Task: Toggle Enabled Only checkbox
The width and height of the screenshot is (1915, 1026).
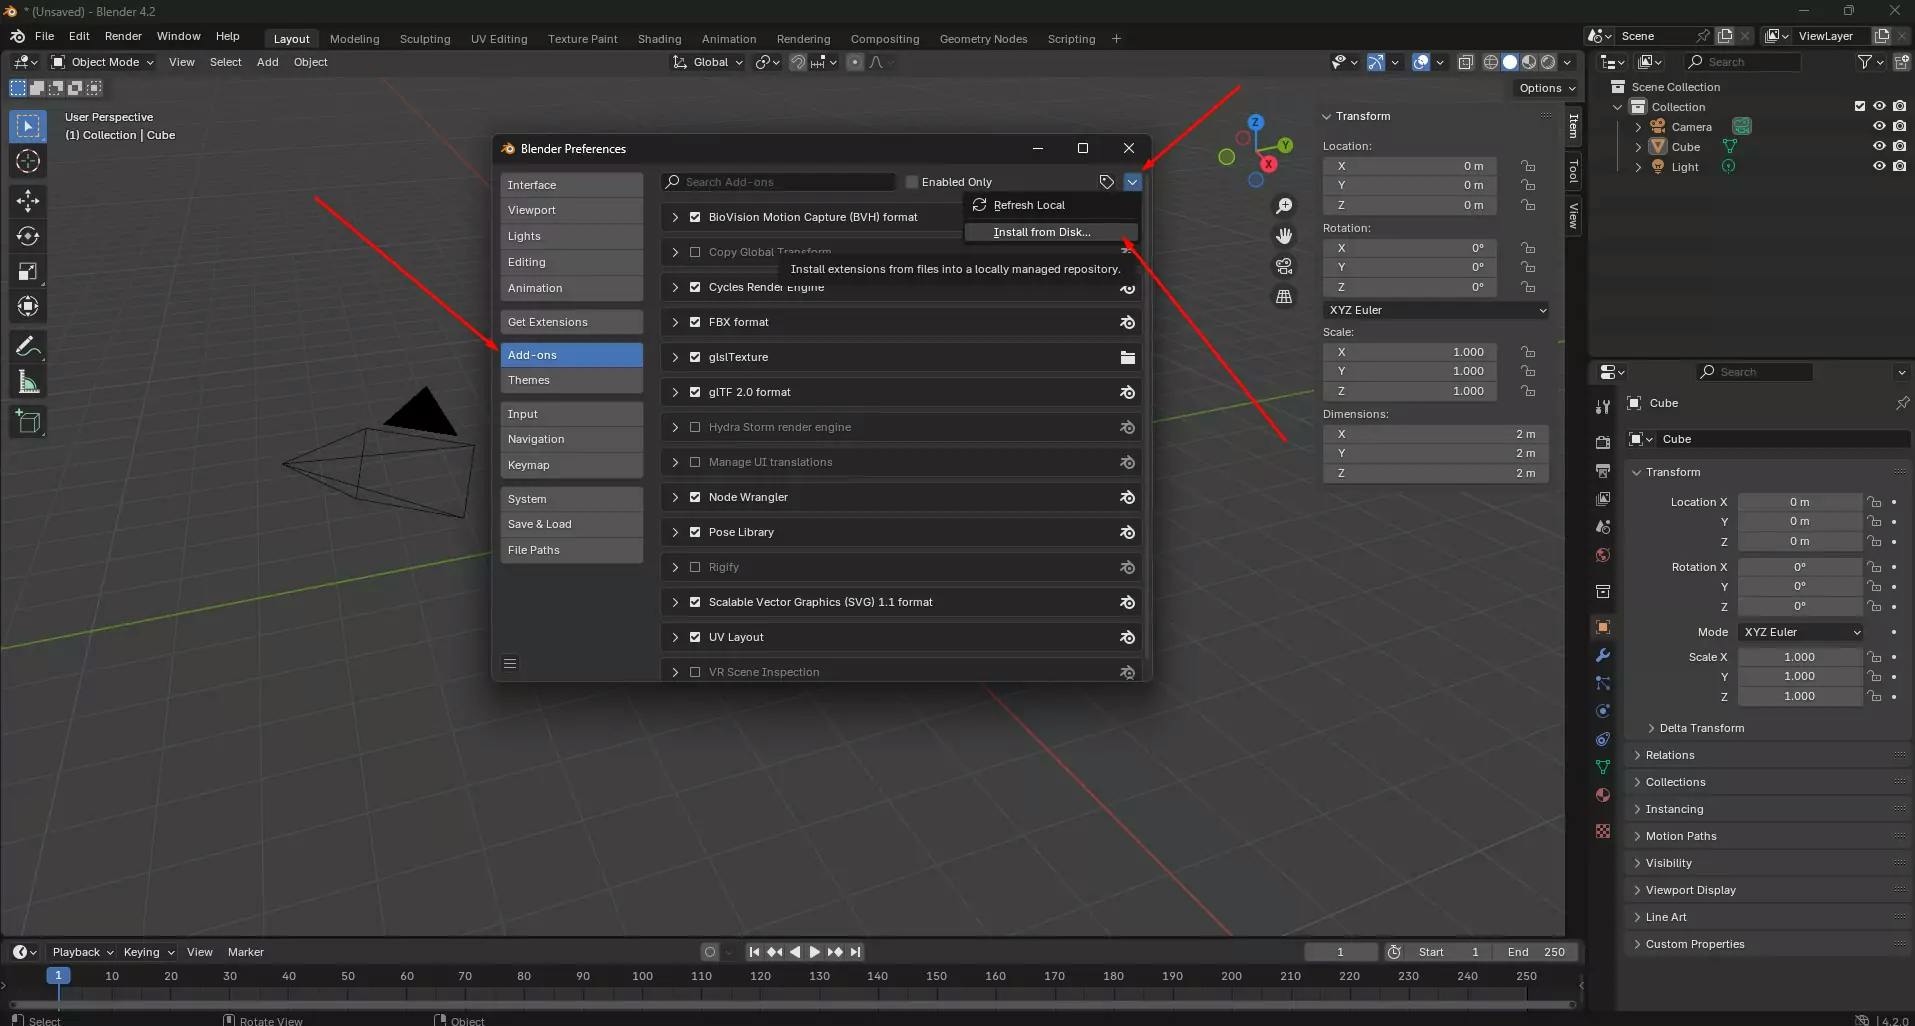Action: click(x=912, y=182)
